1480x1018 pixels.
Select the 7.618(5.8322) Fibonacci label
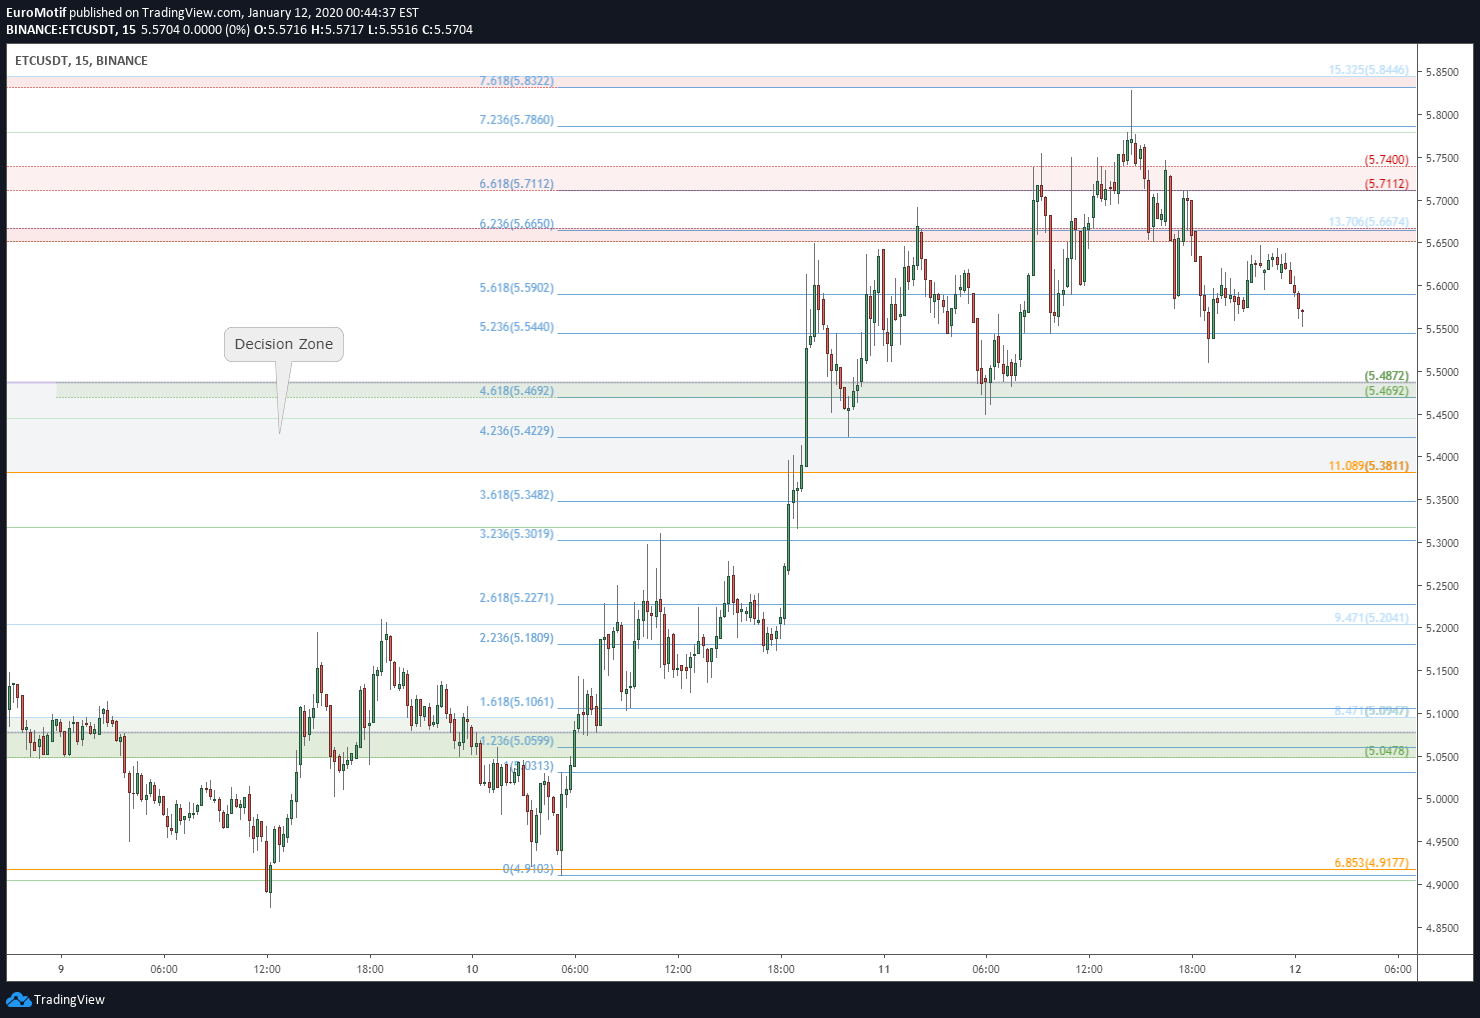pyautogui.click(x=517, y=81)
